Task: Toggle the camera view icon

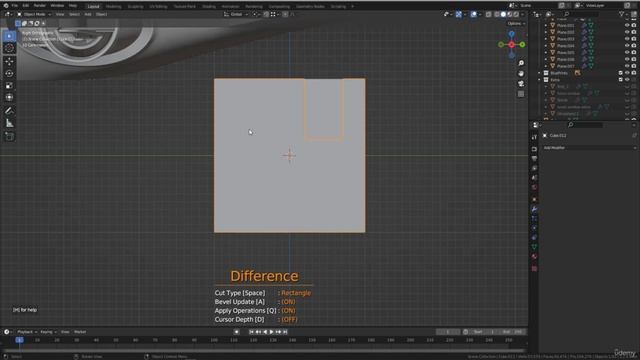Action: point(521,84)
